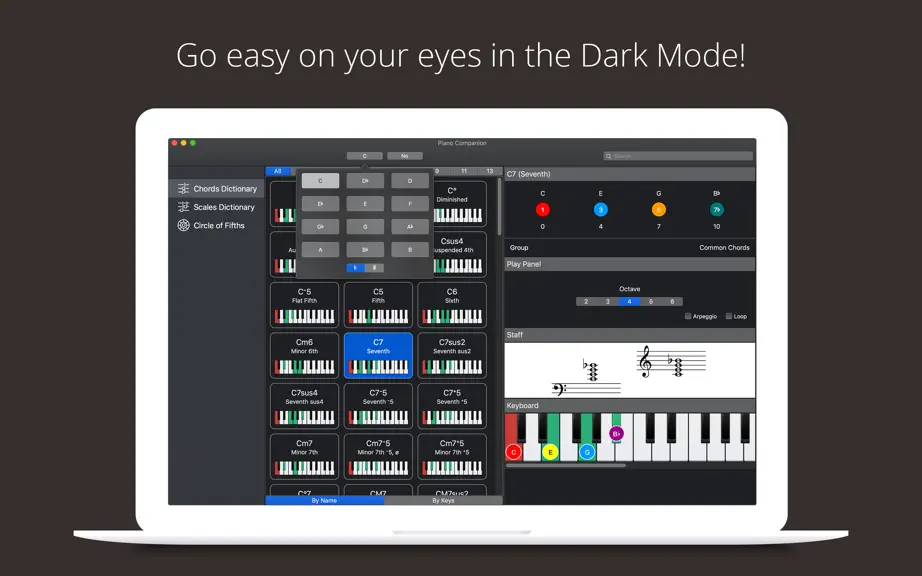Image resolution: width=922 pixels, height=576 pixels.
Task: Open the Scales Dictionary sidebar item
Action: [x=216, y=207]
